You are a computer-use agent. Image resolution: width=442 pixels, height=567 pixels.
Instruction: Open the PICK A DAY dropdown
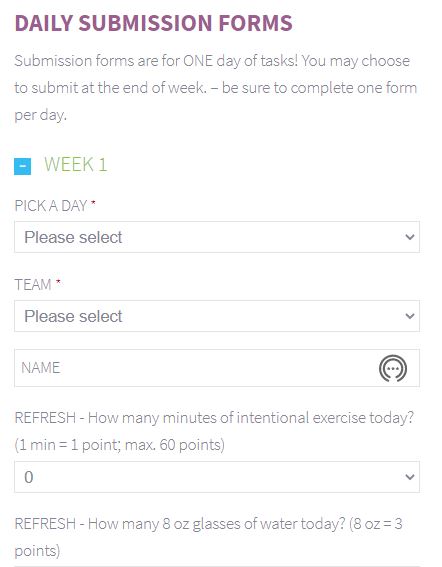coord(217,237)
